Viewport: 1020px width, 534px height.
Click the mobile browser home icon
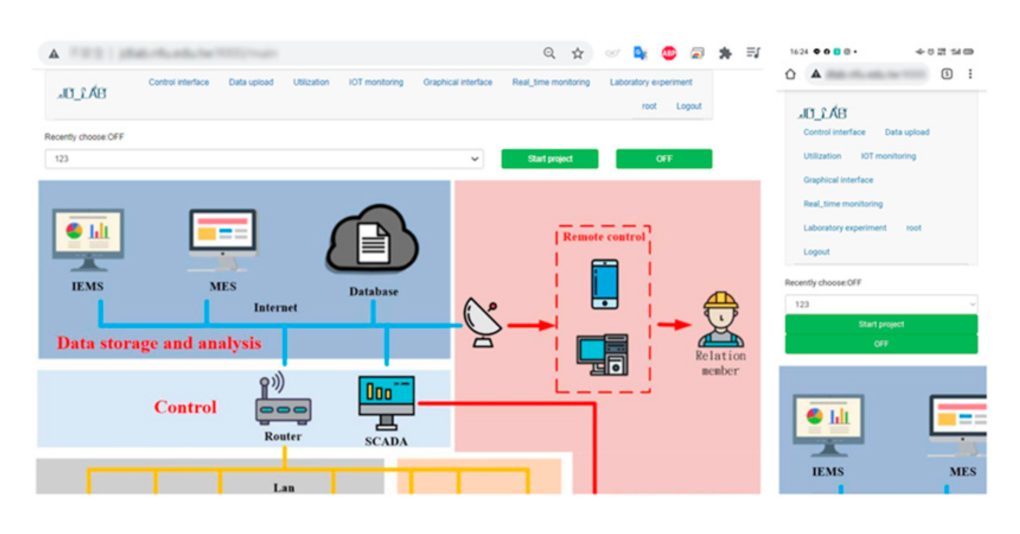pyautogui.click(x=791, y=74)
